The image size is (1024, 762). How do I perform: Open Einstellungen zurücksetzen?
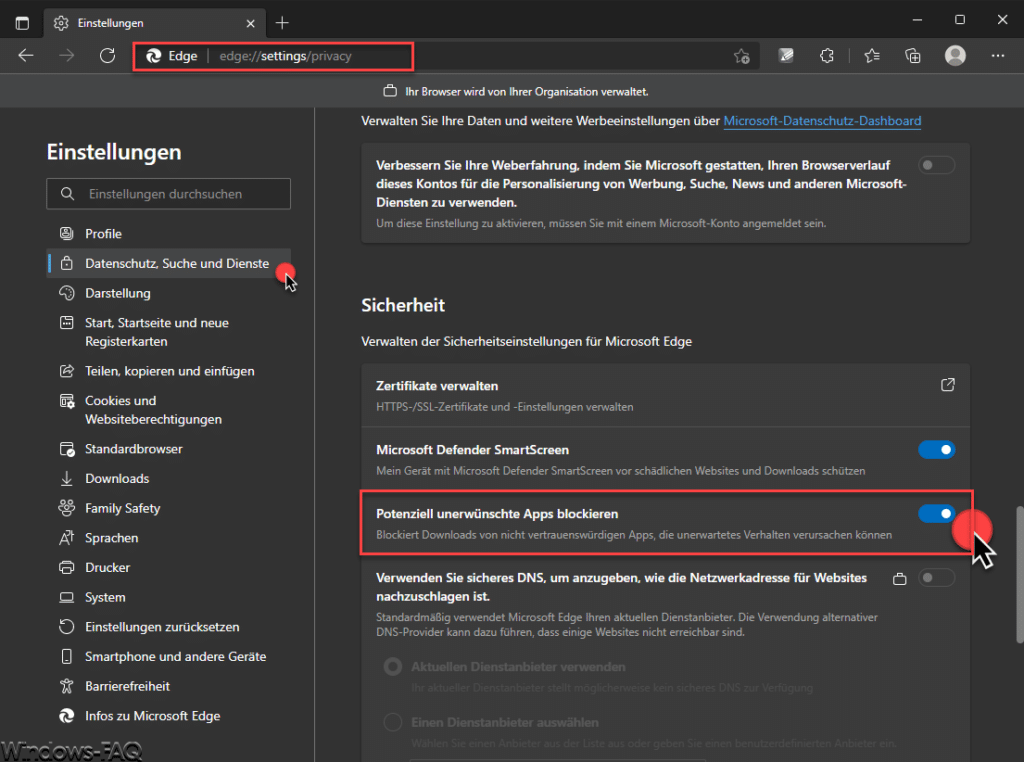pos(168,627)
